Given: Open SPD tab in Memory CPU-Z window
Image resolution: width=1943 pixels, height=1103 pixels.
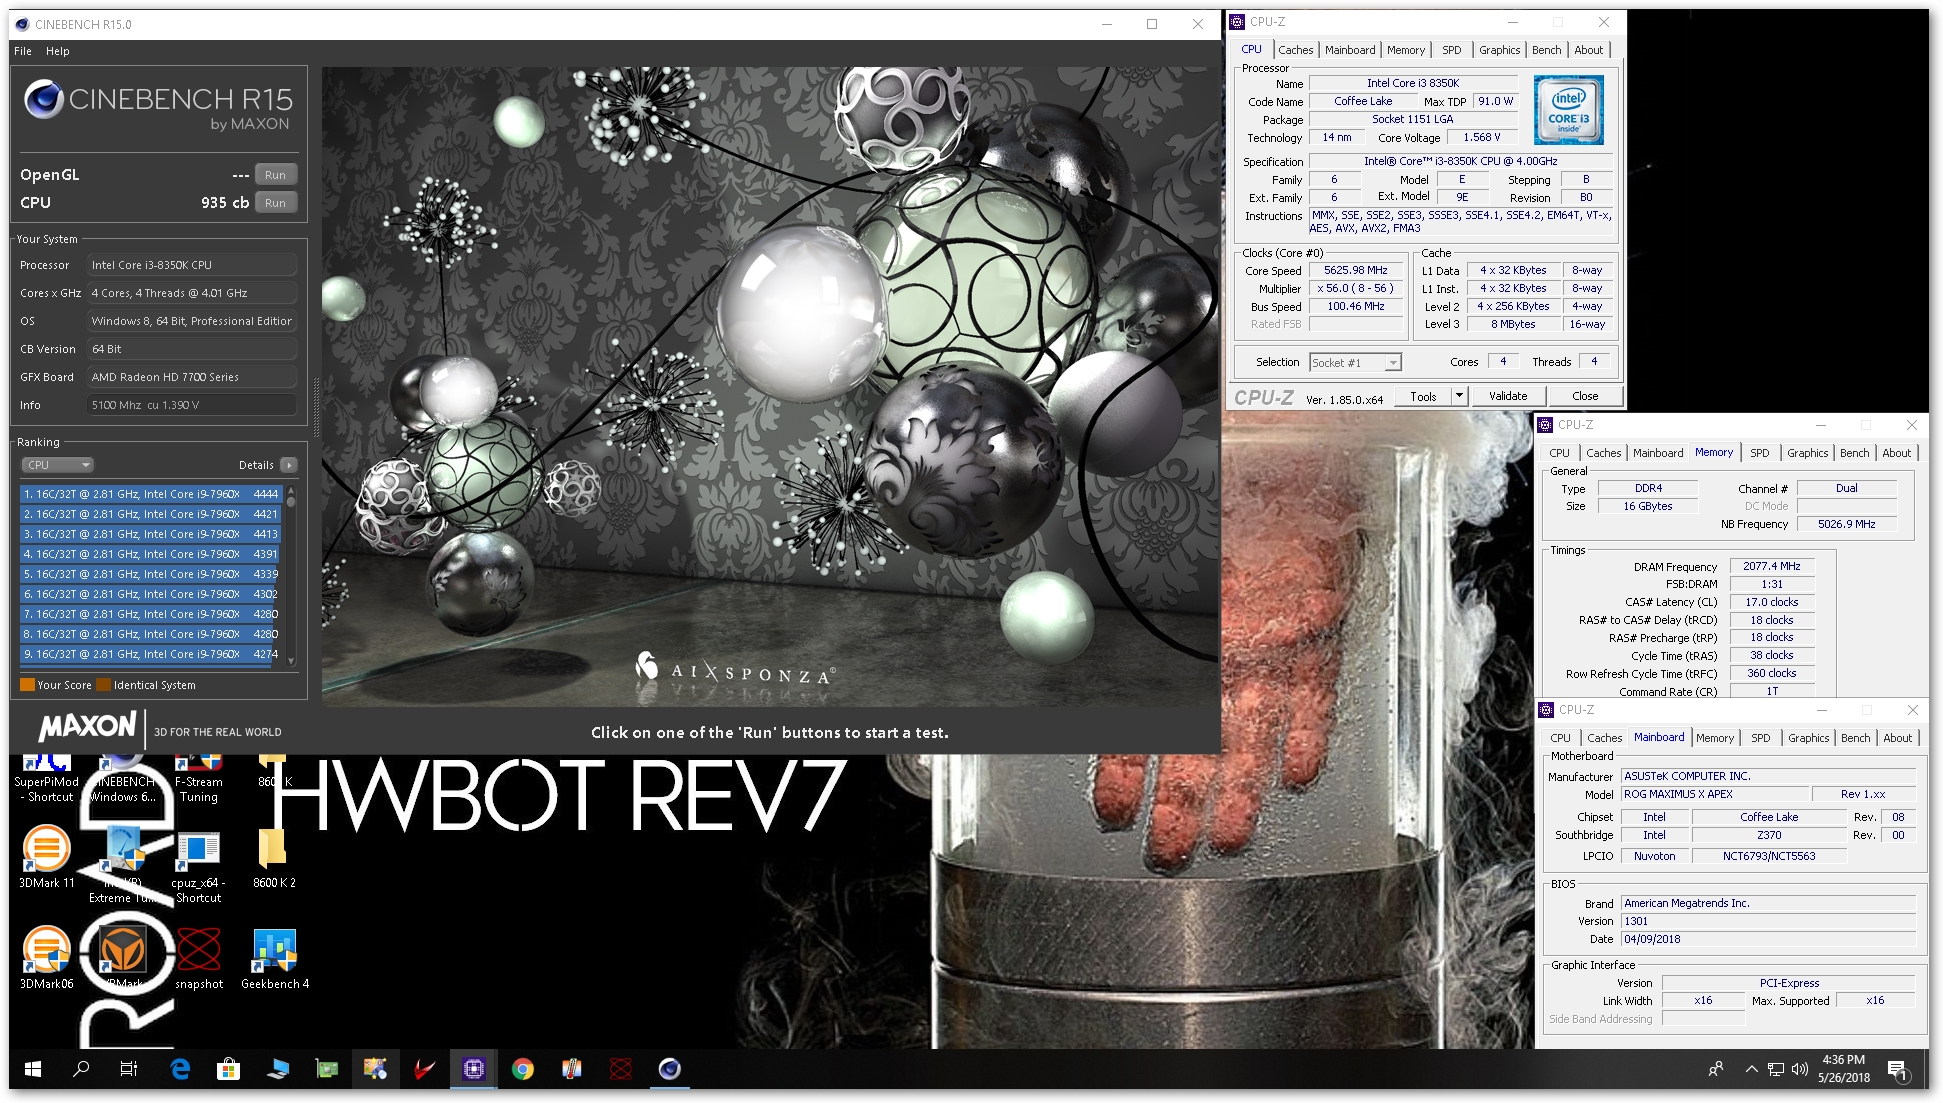Looking at the screenshot, I should tap(1759, 453).
